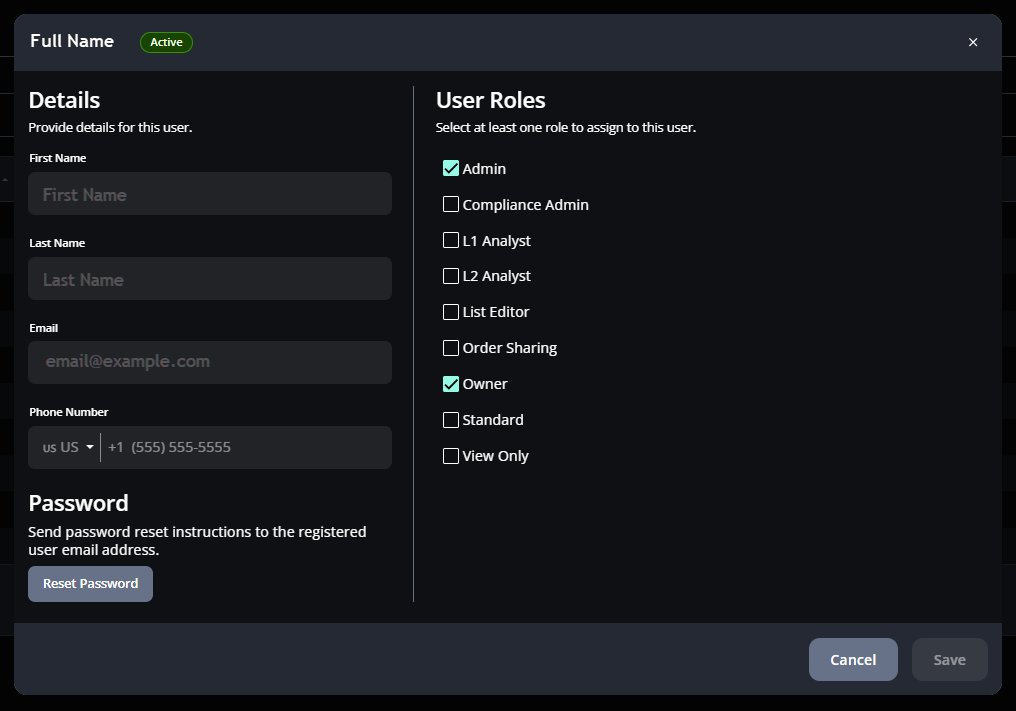Click the Save button
Screen dimensions: 1016x711
click(950, 660)
